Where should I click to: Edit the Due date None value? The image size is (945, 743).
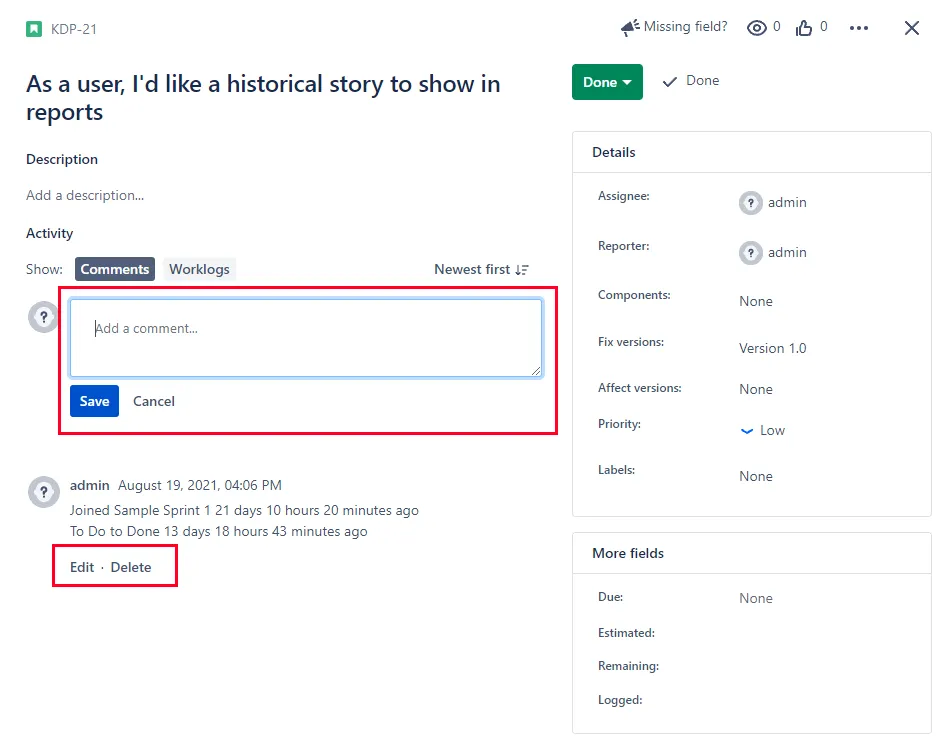coord(756,598)
